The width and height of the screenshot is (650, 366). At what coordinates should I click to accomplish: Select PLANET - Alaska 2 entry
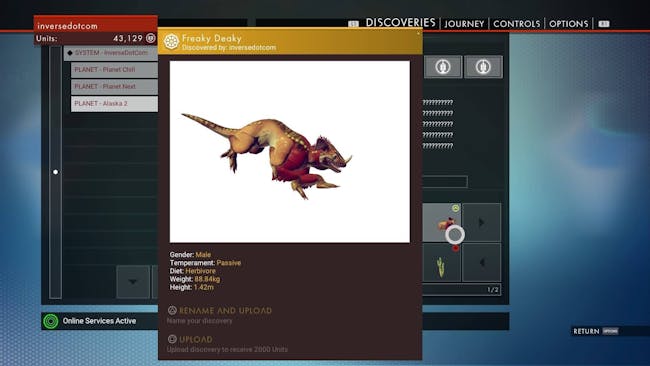(x=114, y=104)
